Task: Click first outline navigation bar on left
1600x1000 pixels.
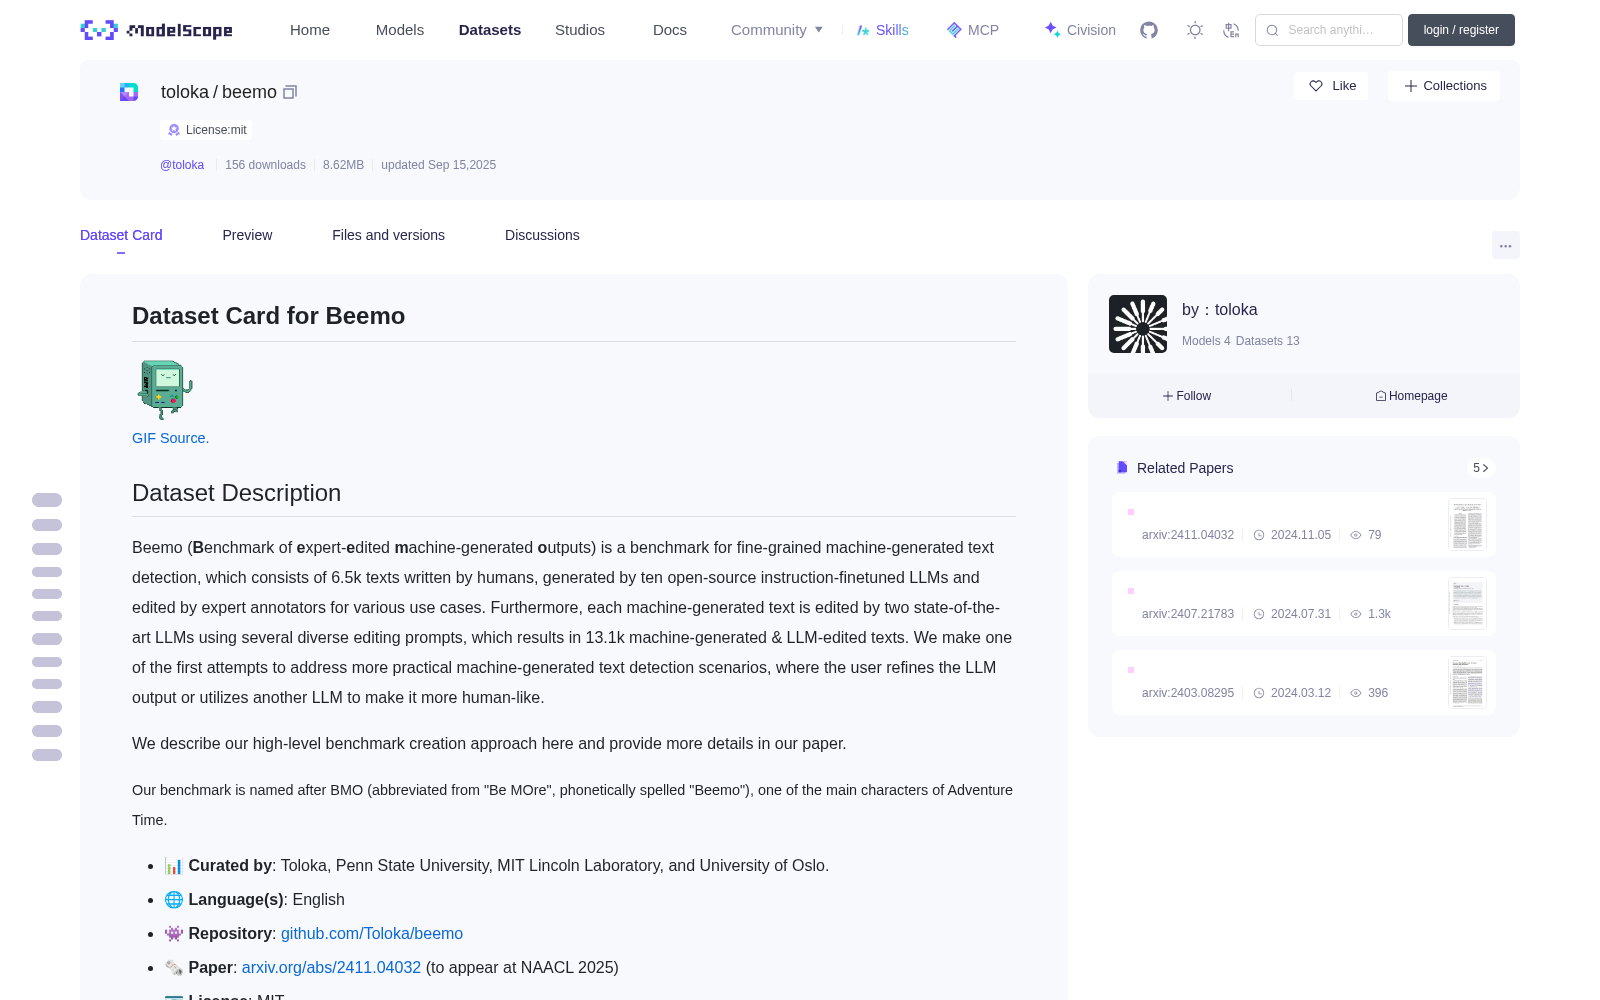Action: (47, 500)
